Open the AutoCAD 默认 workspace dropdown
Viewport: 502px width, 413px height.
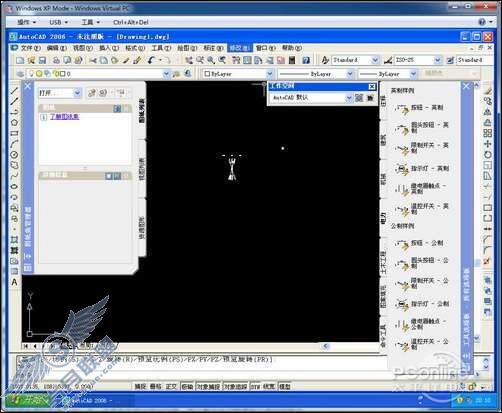(349, 98)
